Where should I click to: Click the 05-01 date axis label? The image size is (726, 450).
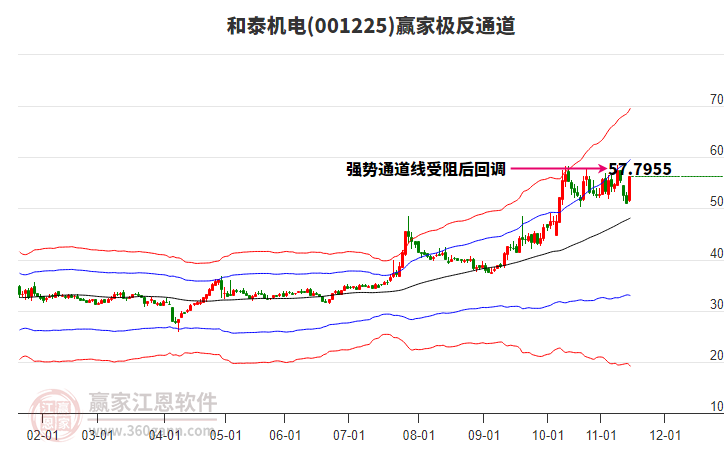225,436
